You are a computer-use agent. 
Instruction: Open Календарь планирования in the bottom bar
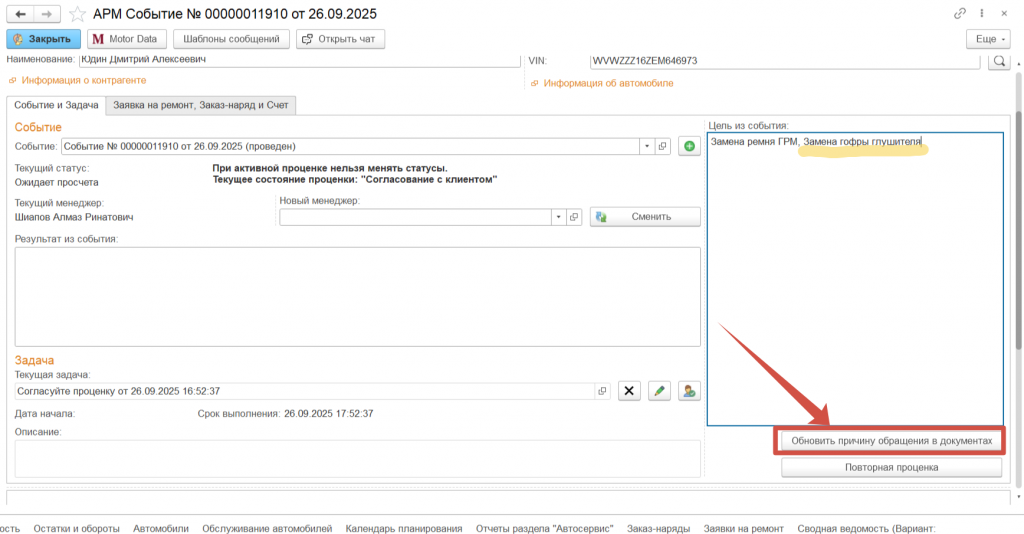403,527
